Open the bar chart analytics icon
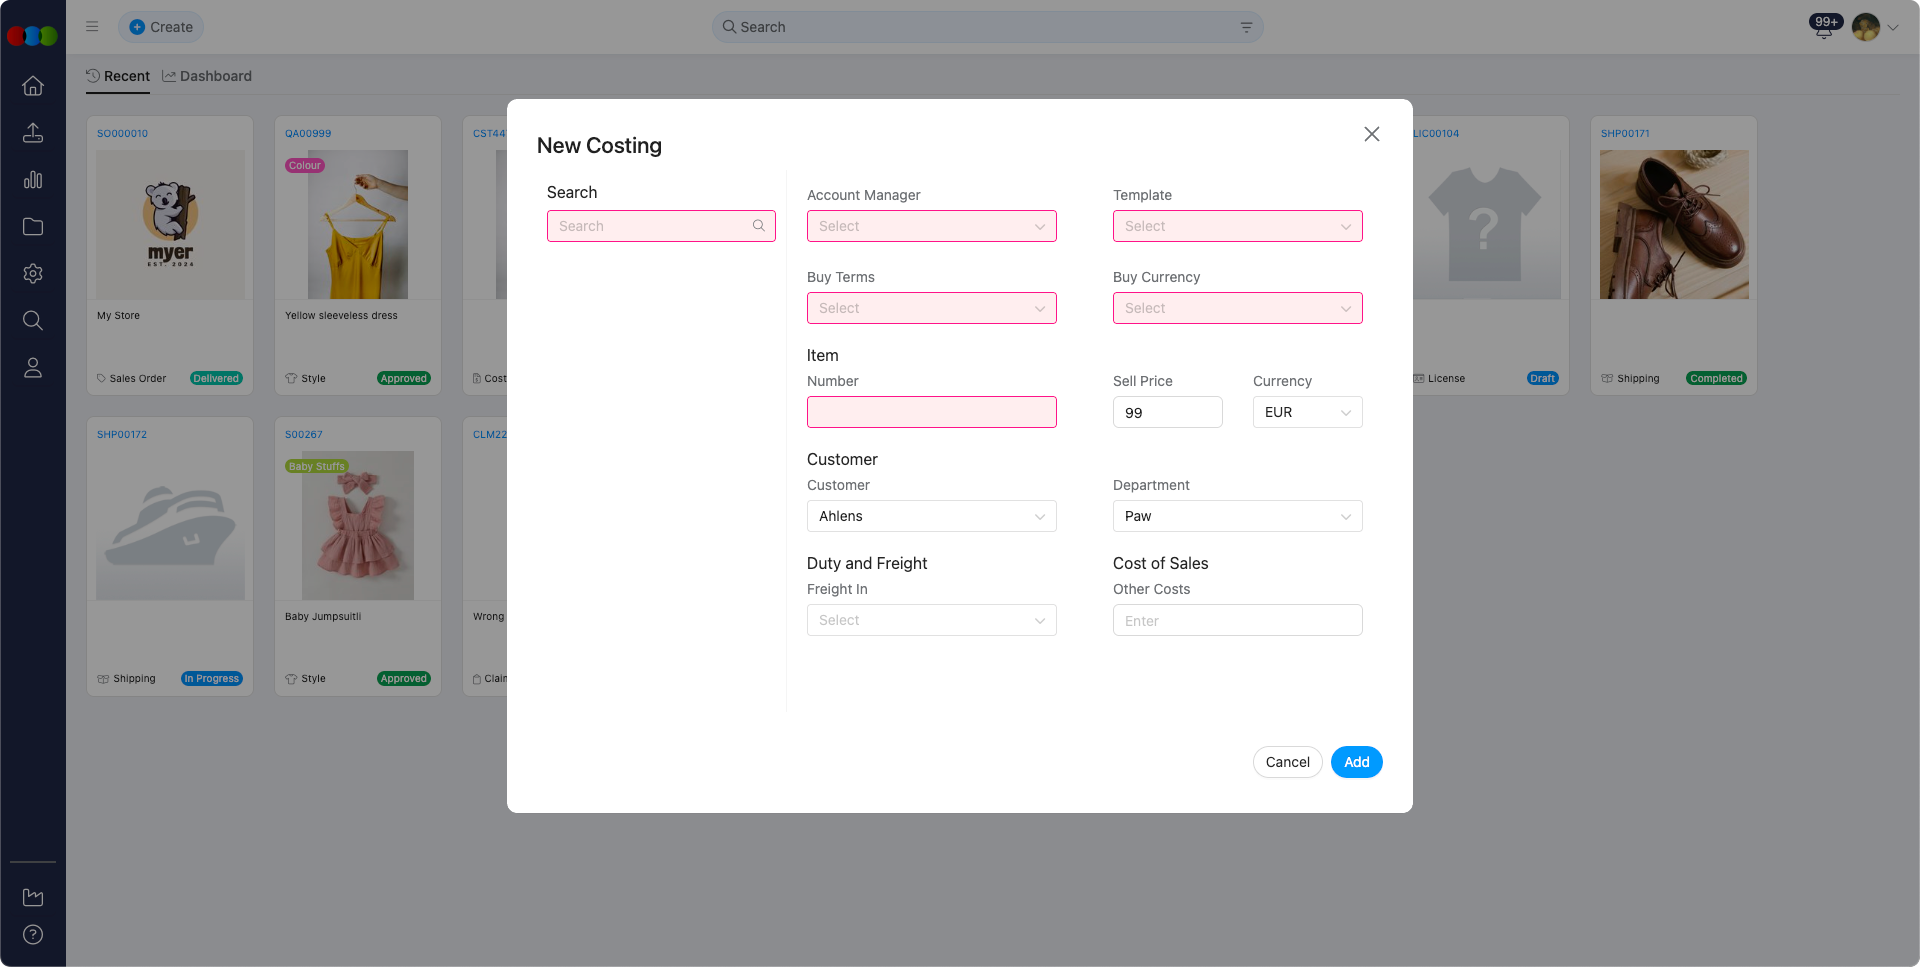This screenshot has height=967, width=1920. [33, 180]
